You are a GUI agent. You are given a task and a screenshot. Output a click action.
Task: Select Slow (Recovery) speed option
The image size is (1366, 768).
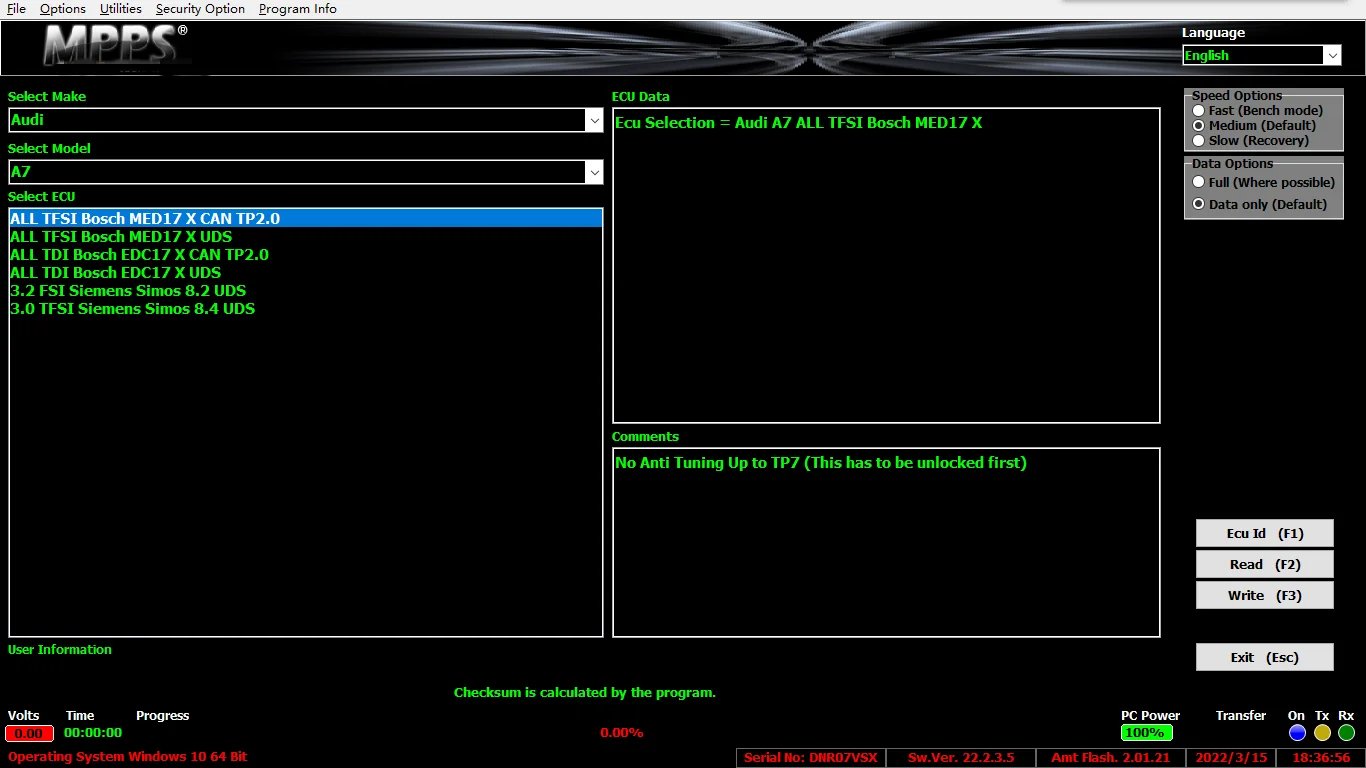click(x=1198, y=140)
